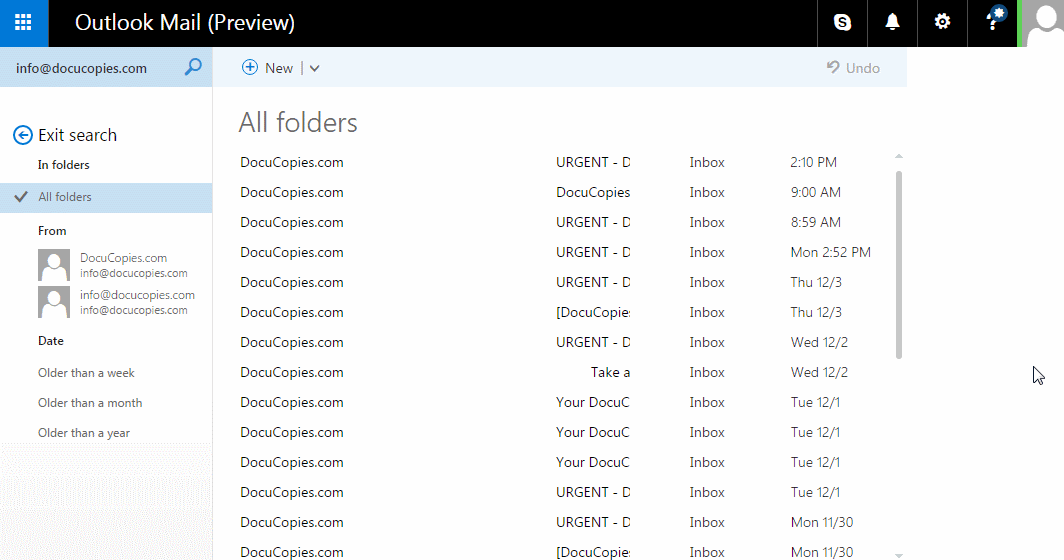Filter results Older than a week
The width and height of the screenshot is (1064, 560).
click(x=86, y=373)
